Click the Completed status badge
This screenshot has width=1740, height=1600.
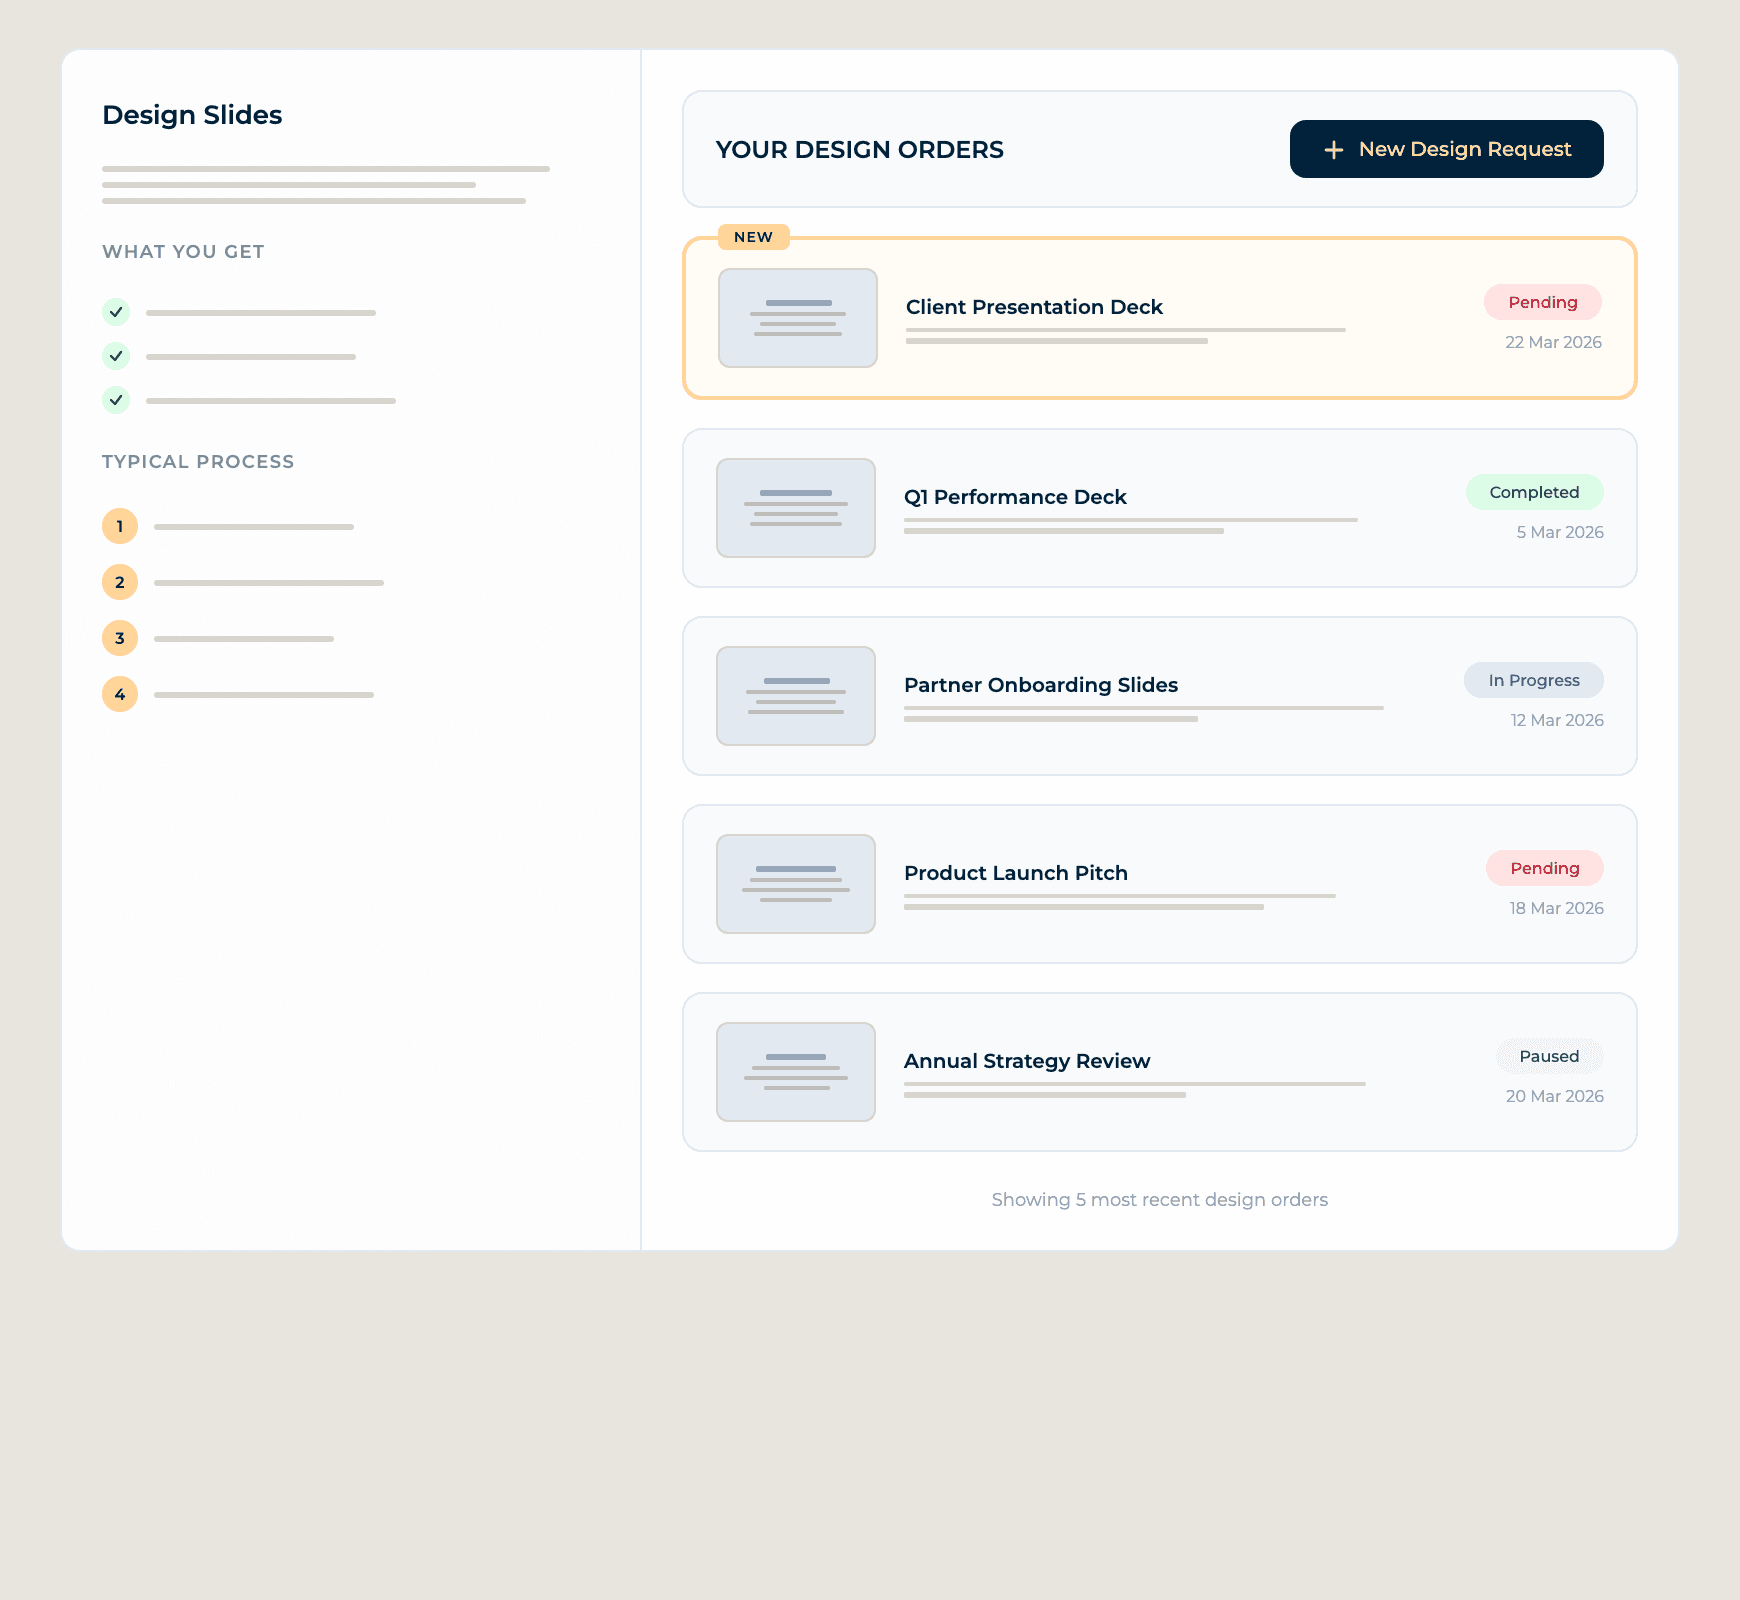point(1534,492)
